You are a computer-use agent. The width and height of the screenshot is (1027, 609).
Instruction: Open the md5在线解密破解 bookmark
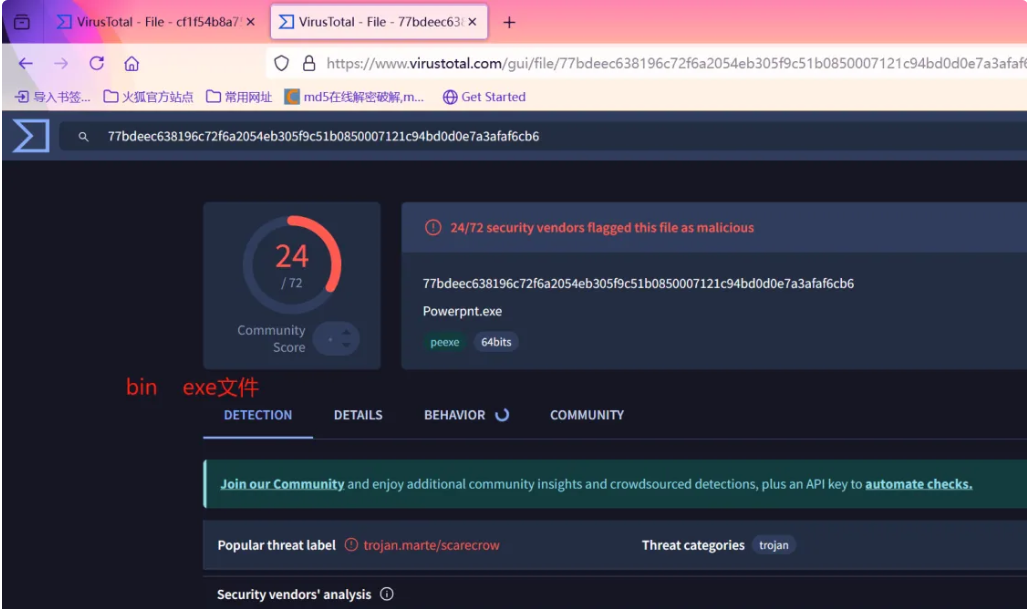(x=354, y=97)
